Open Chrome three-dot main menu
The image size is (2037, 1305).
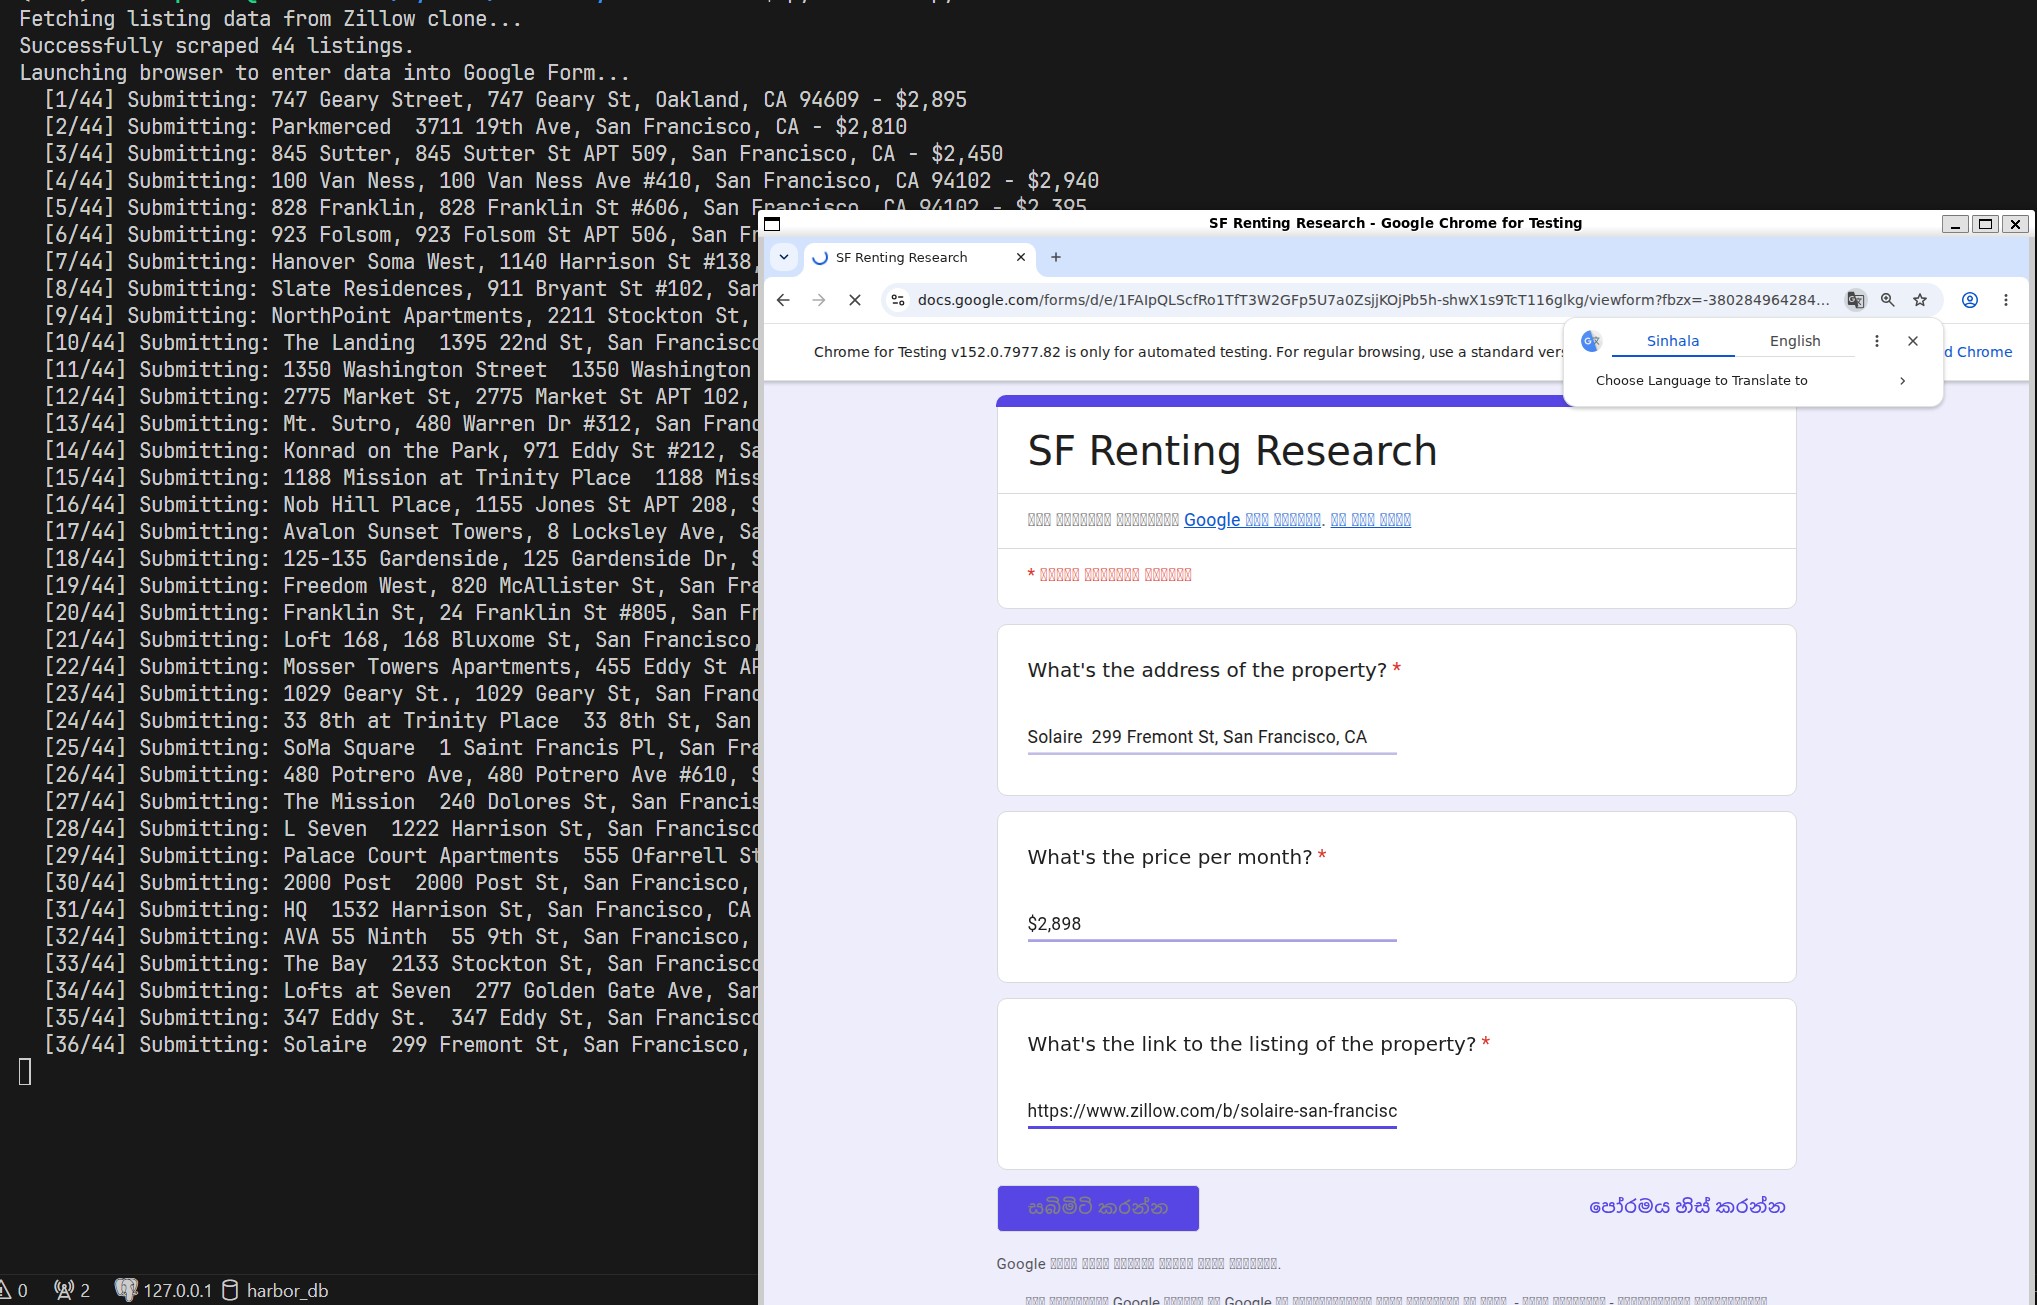pos(2006,300)
